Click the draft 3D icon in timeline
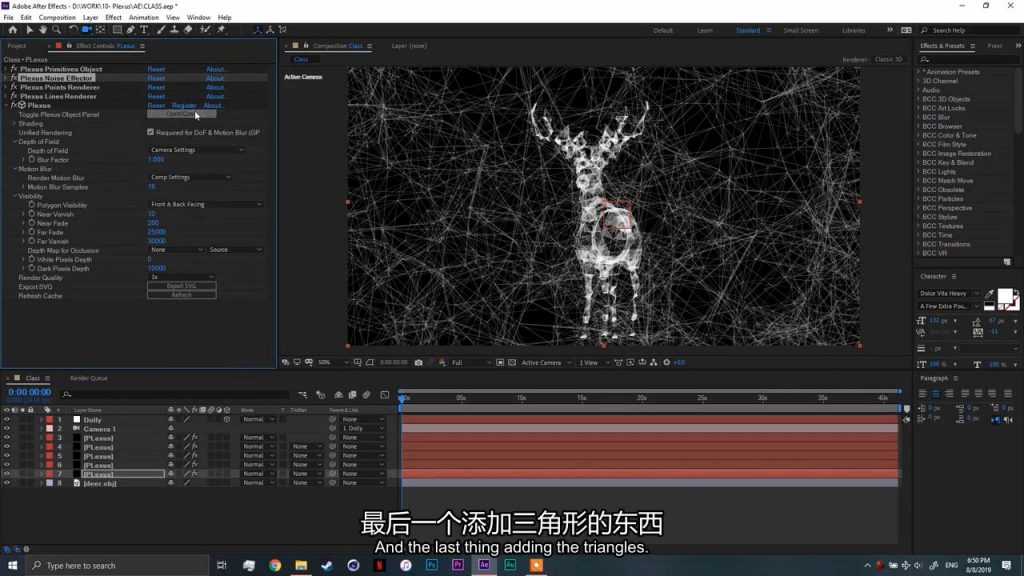Image resolution: width=1024 pixels, height=576 pixels. click(321, 394)
